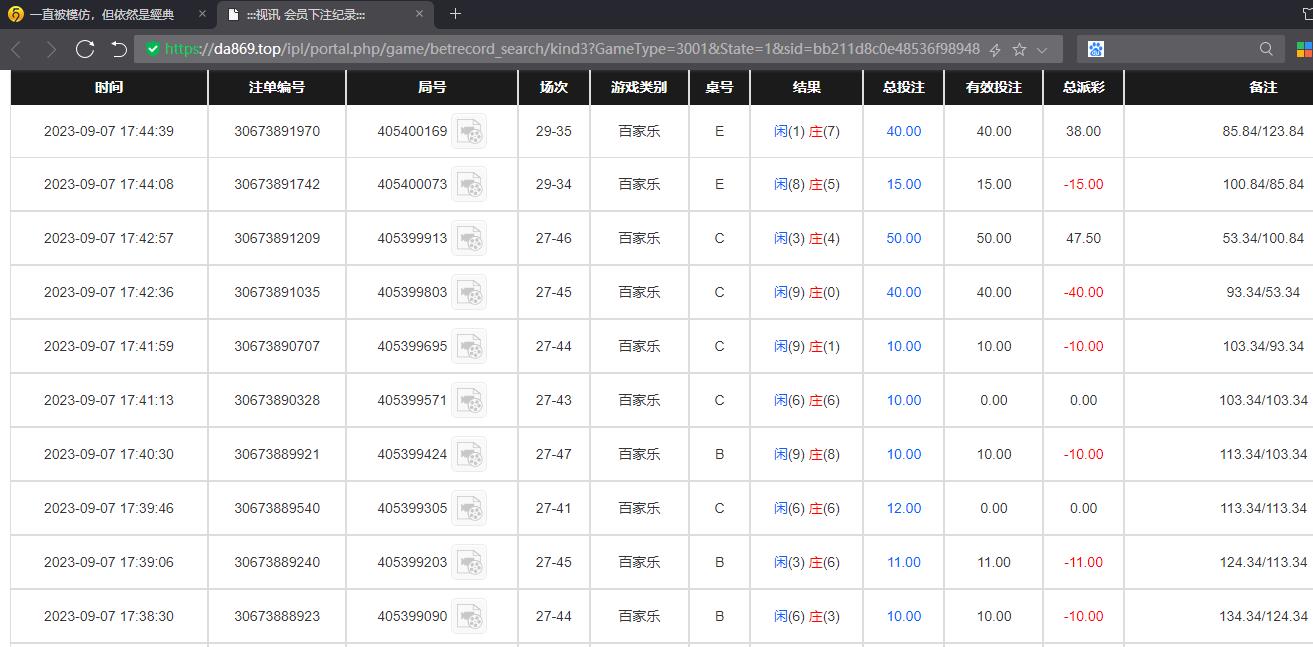Open blue bet amount 15.00 link
Viewport: 1313px width, 647px height.
[x=904, y=185]
